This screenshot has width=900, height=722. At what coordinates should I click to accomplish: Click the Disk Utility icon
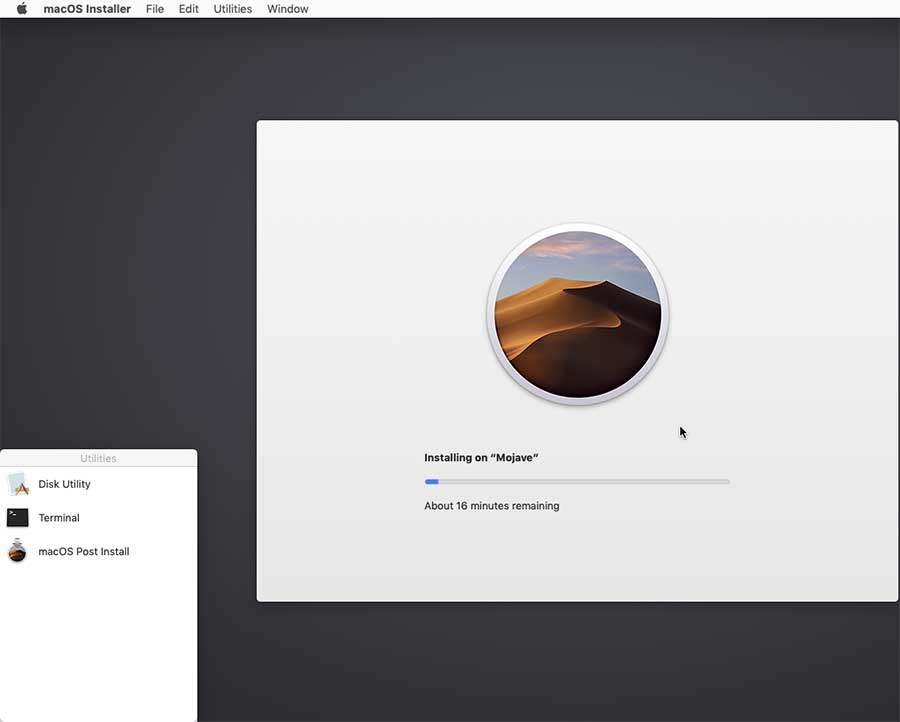[18, 484]
